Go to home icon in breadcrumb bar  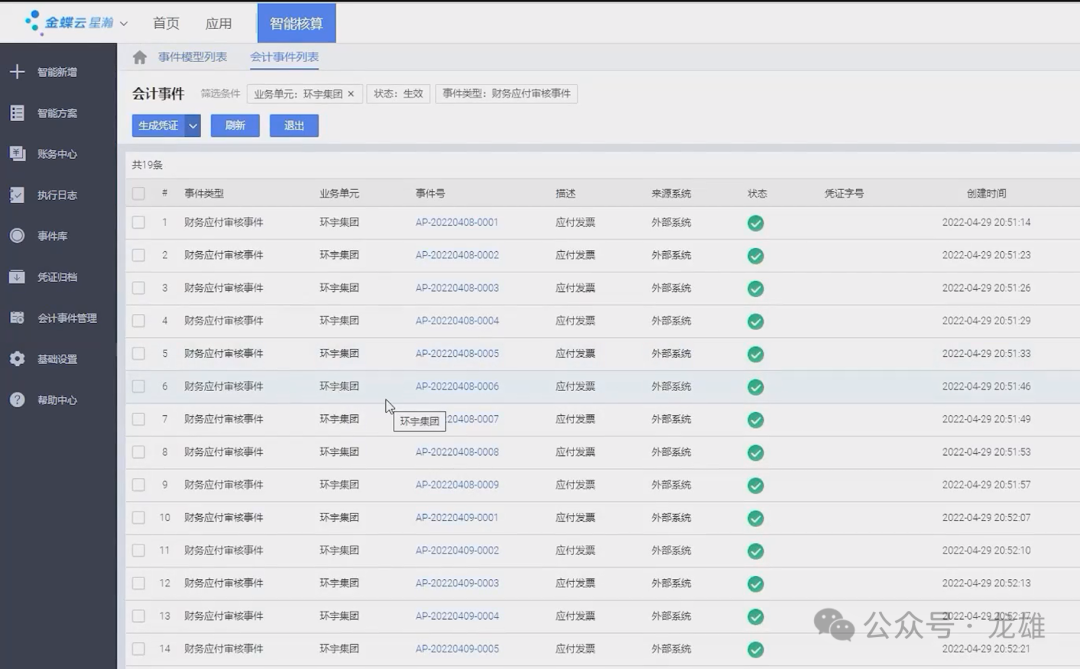[140, 58]
